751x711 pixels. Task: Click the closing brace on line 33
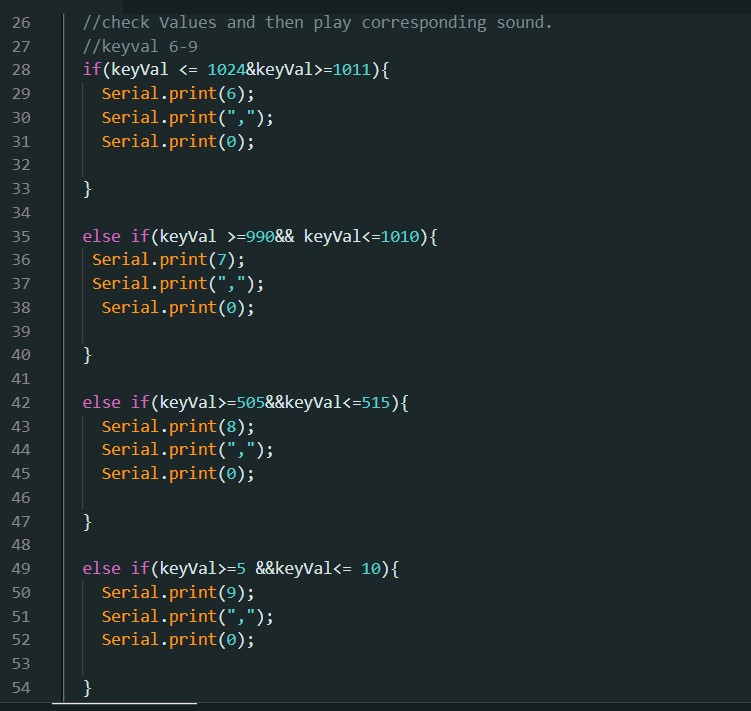tap(87, 189)
